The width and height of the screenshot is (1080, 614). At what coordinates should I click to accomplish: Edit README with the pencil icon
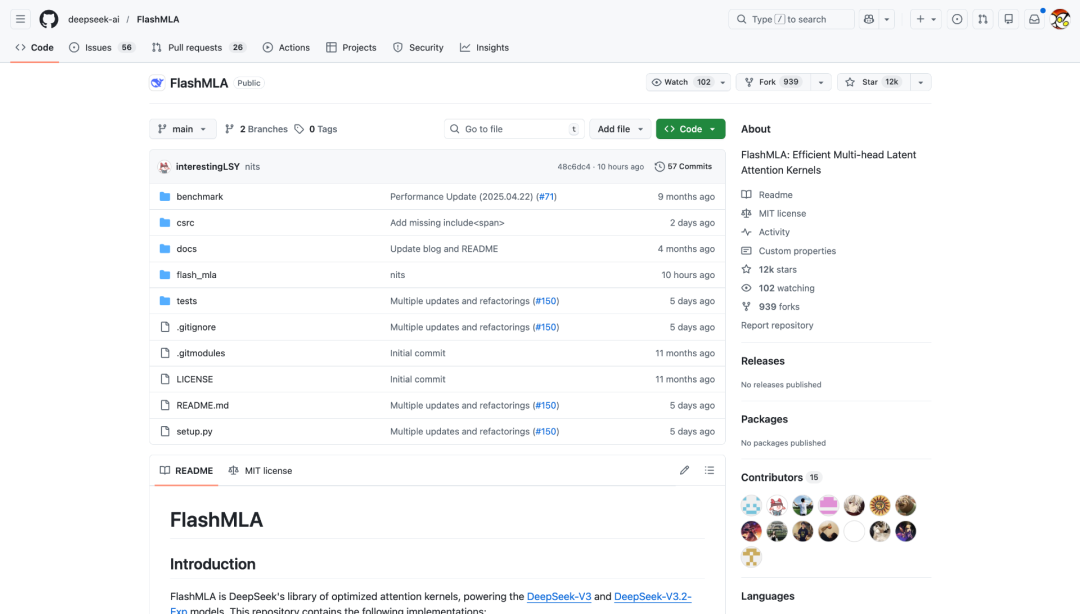(685, 470)
